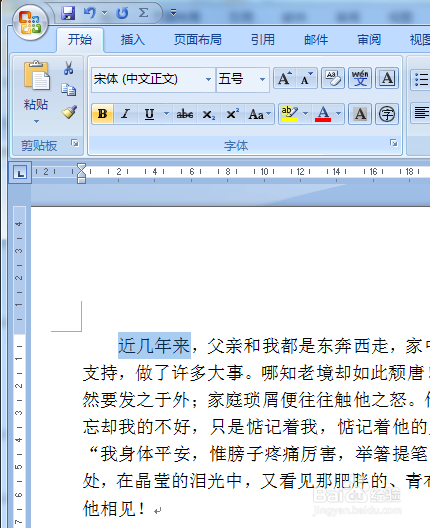This screenshot has width=430, height=528.
Task: Expand the font name dropdown arrow
Action: 209,79
